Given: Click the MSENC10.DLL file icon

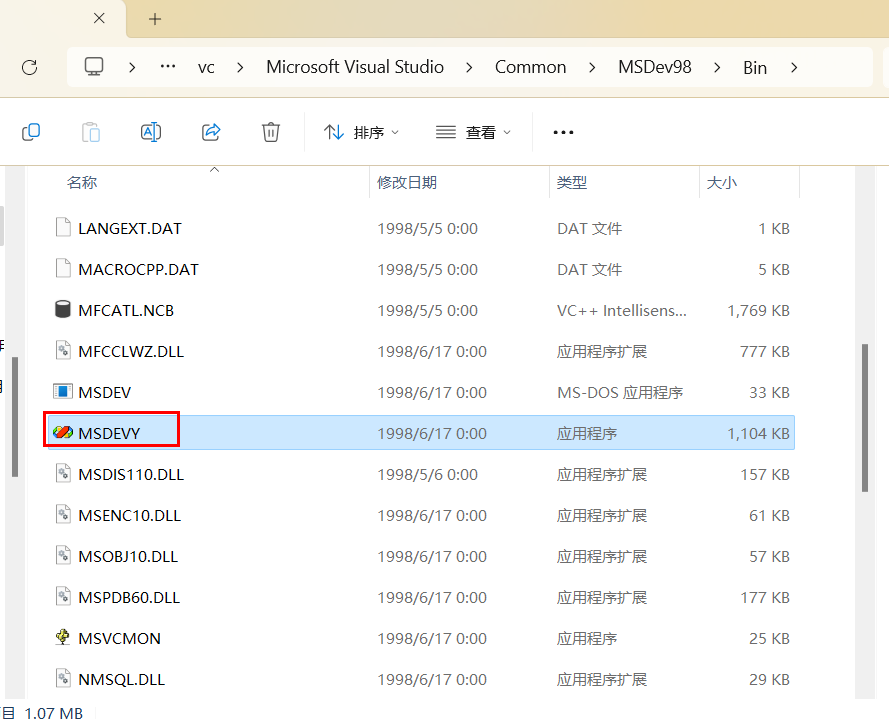Looking at the screenshot, I should point(63,514).
